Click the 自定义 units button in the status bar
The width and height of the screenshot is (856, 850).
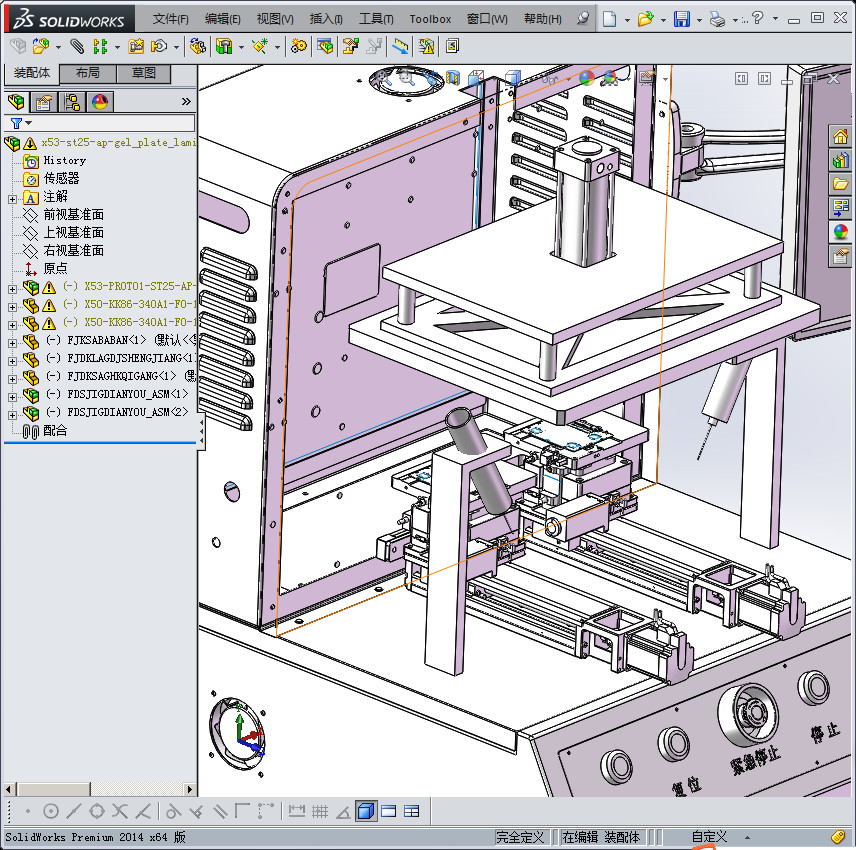tap(709, 837)
